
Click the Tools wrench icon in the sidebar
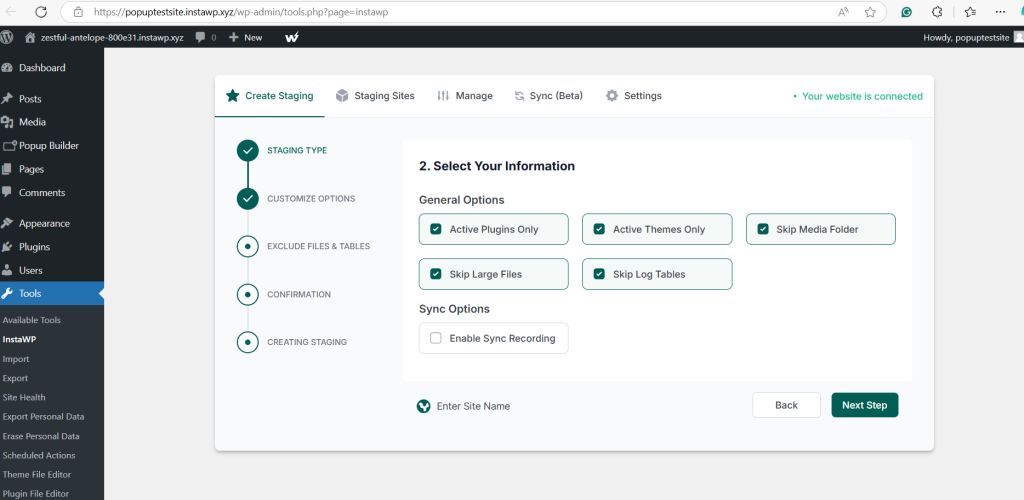click(x=7, y=294)
